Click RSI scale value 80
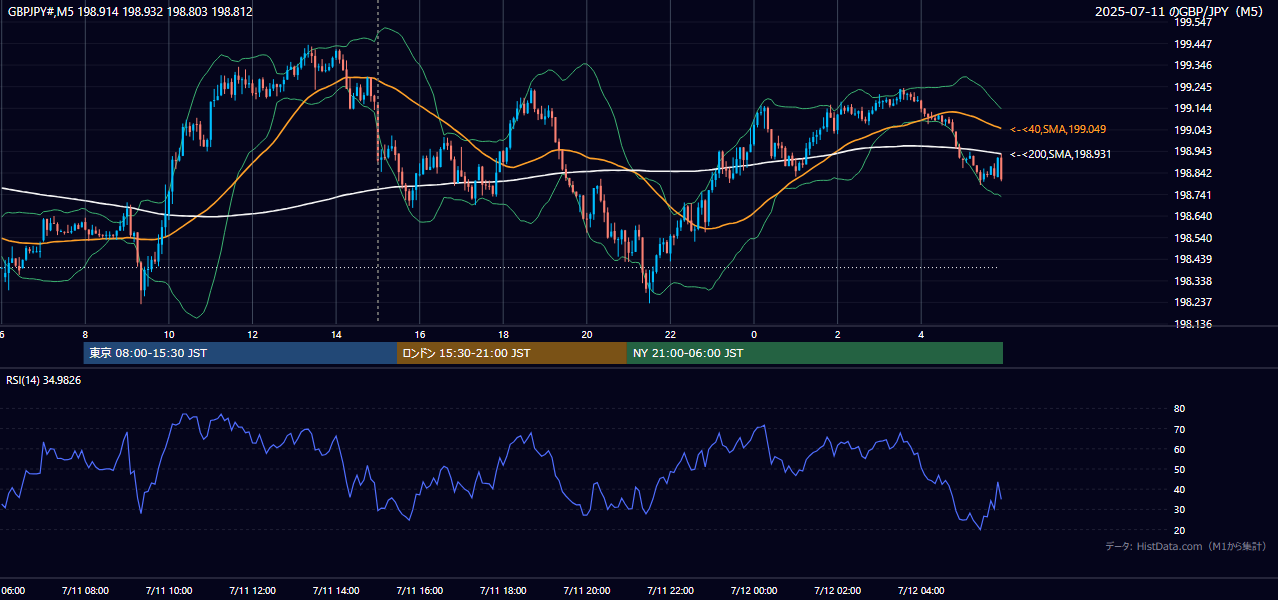This screenshot has height=600, width=1278. coord(1180,409)
